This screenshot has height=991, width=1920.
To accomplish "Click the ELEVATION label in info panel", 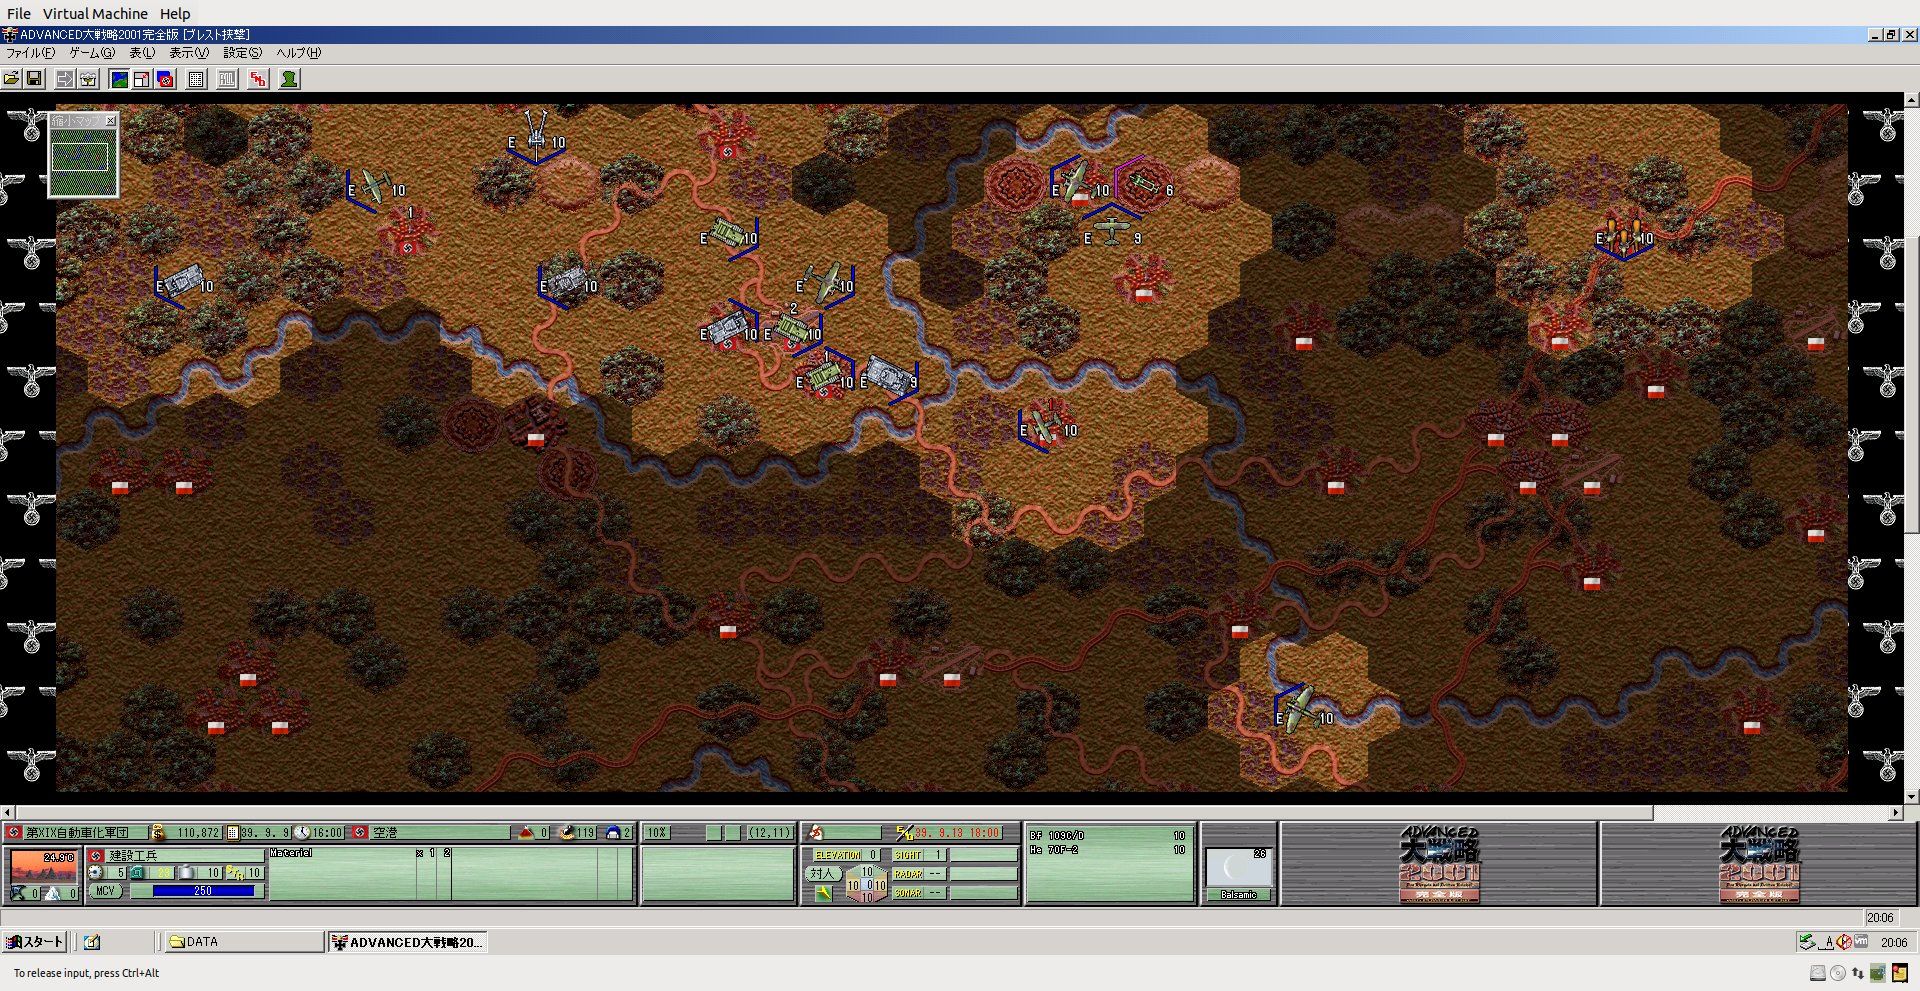I will click(838, 855).
